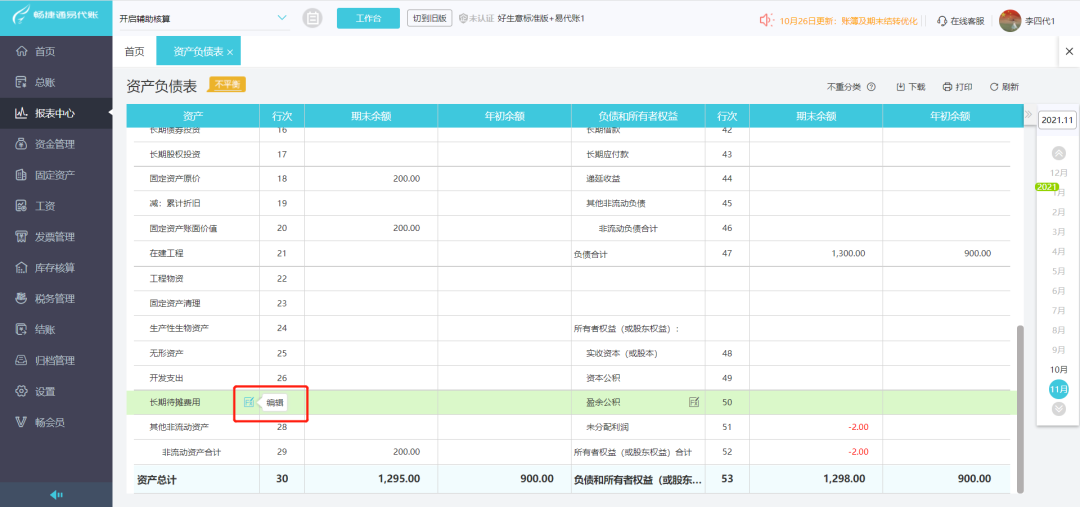The width and height of the screenshot is (1080, 507).
Task: Click the help icon beside 不重分类
Action: coord(871,87)
